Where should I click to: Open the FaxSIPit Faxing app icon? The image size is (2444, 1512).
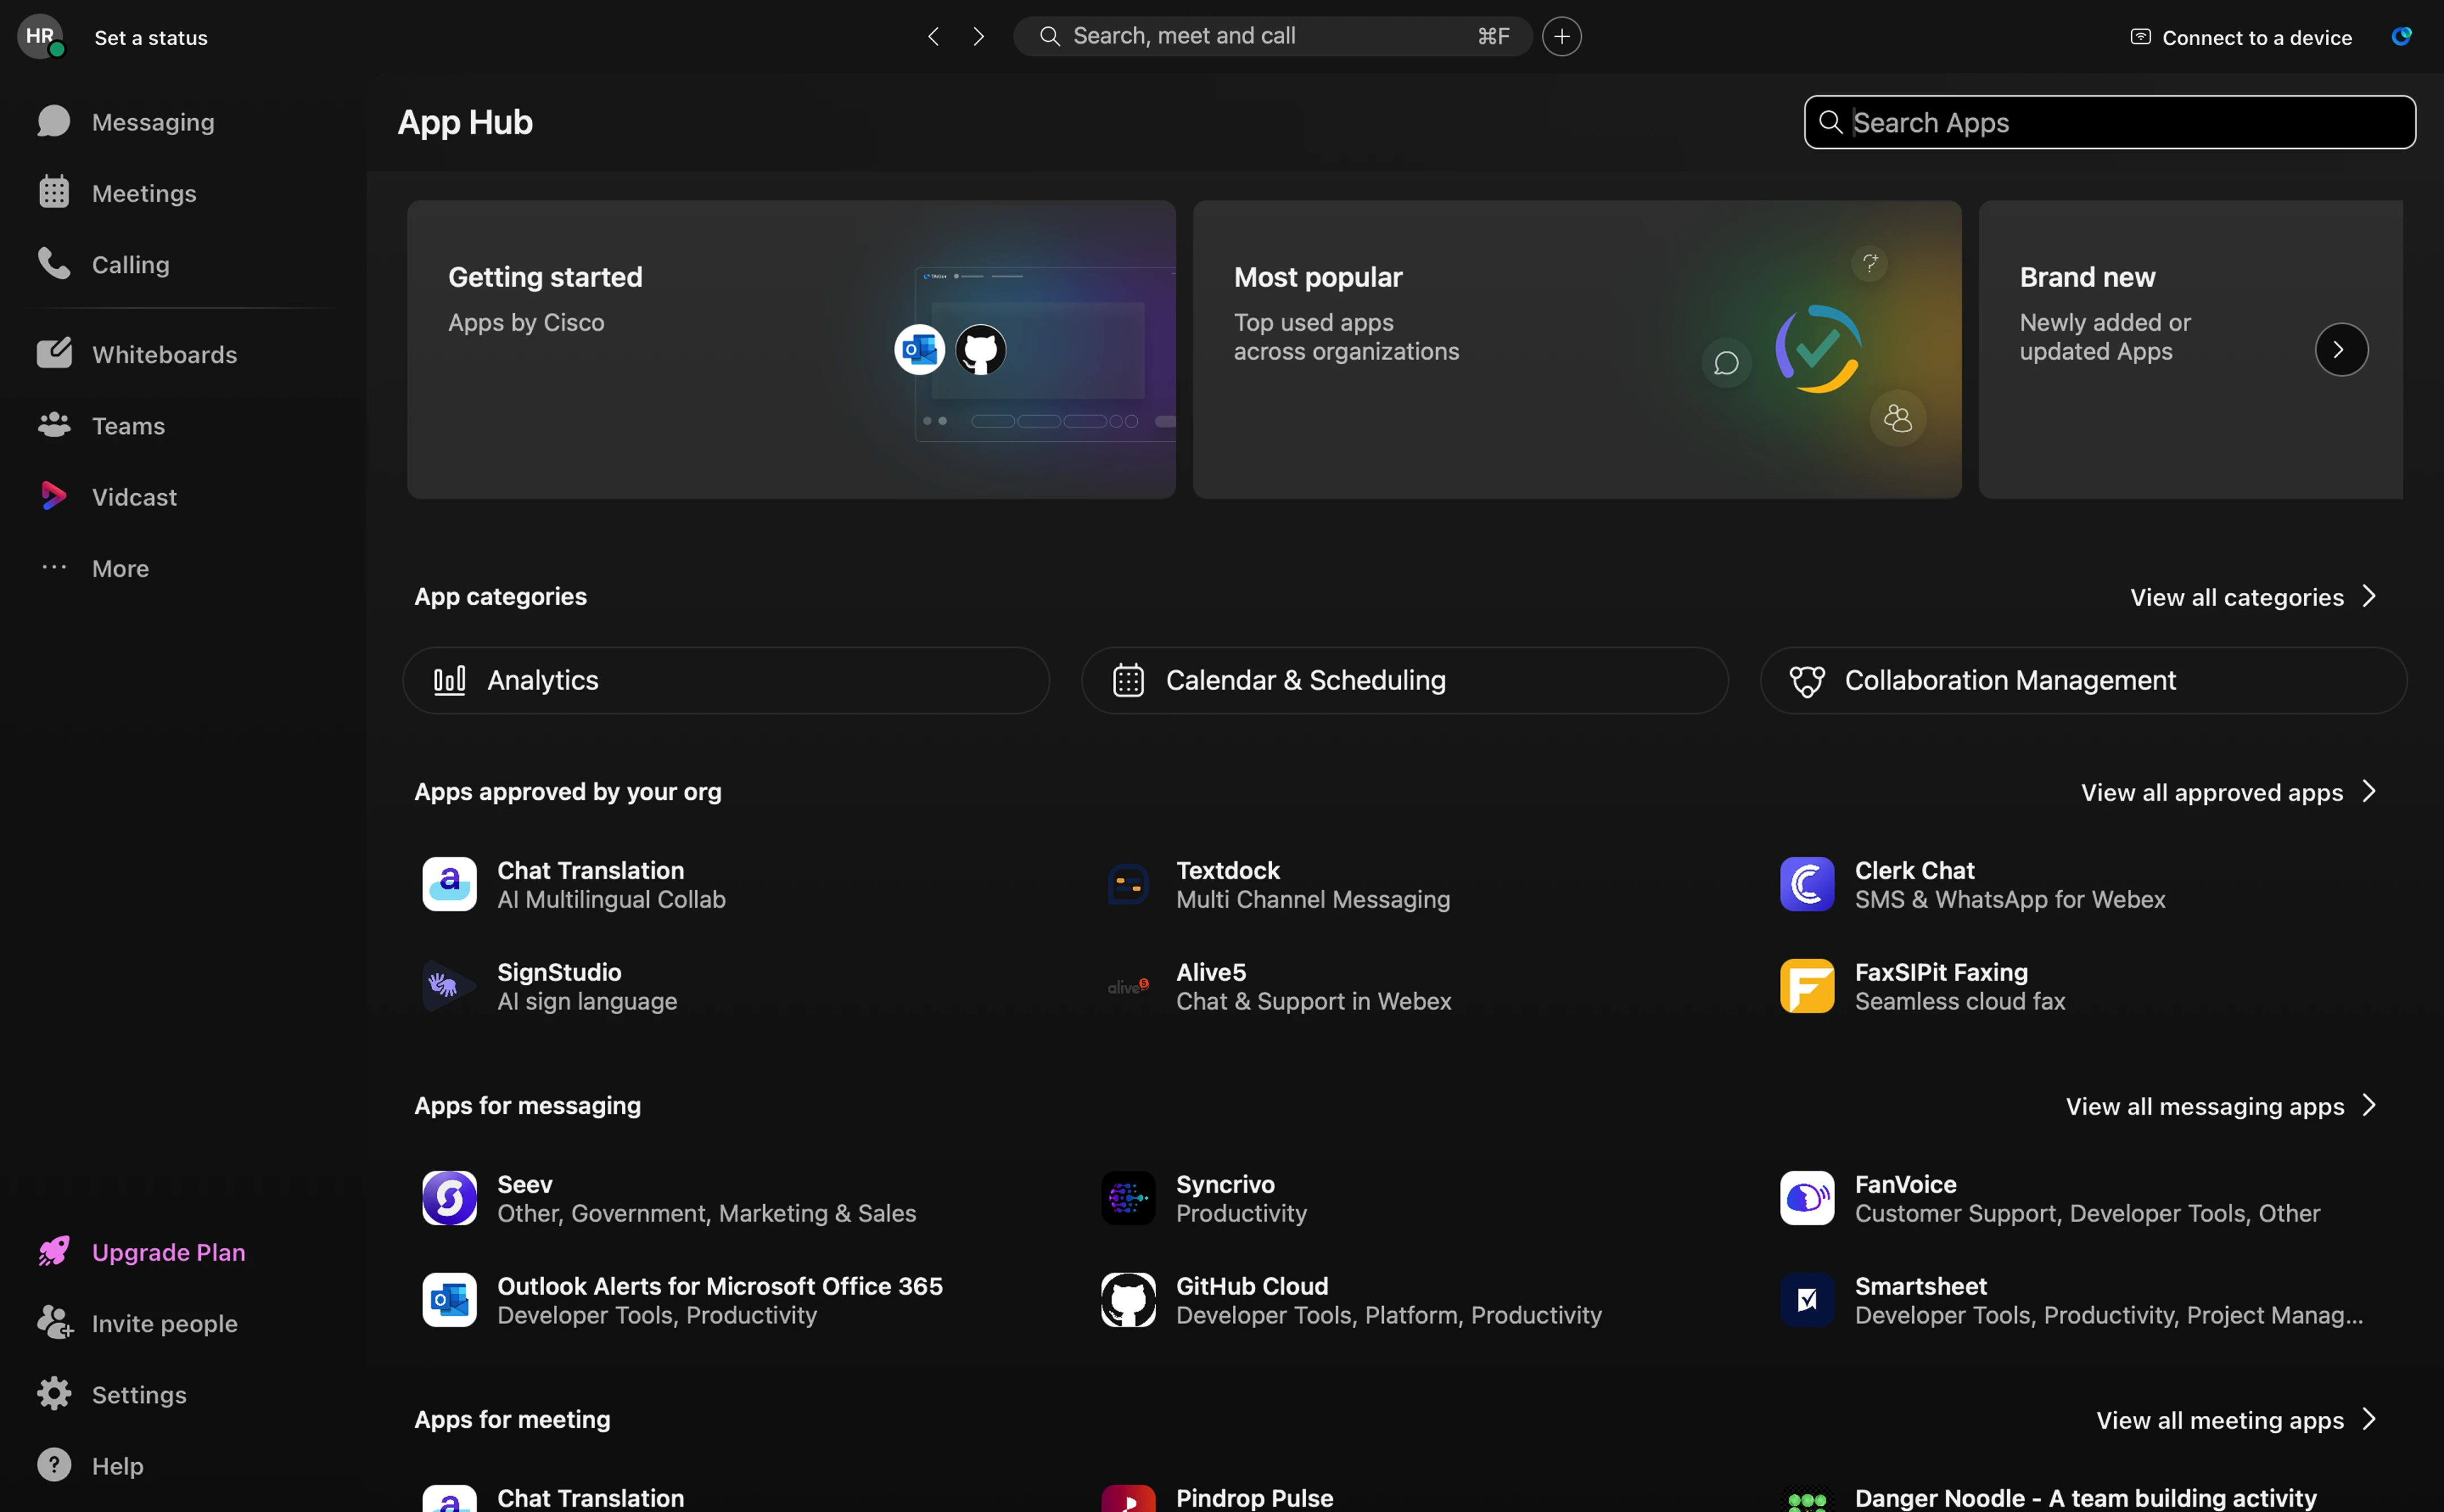[x=1807, y=986]
